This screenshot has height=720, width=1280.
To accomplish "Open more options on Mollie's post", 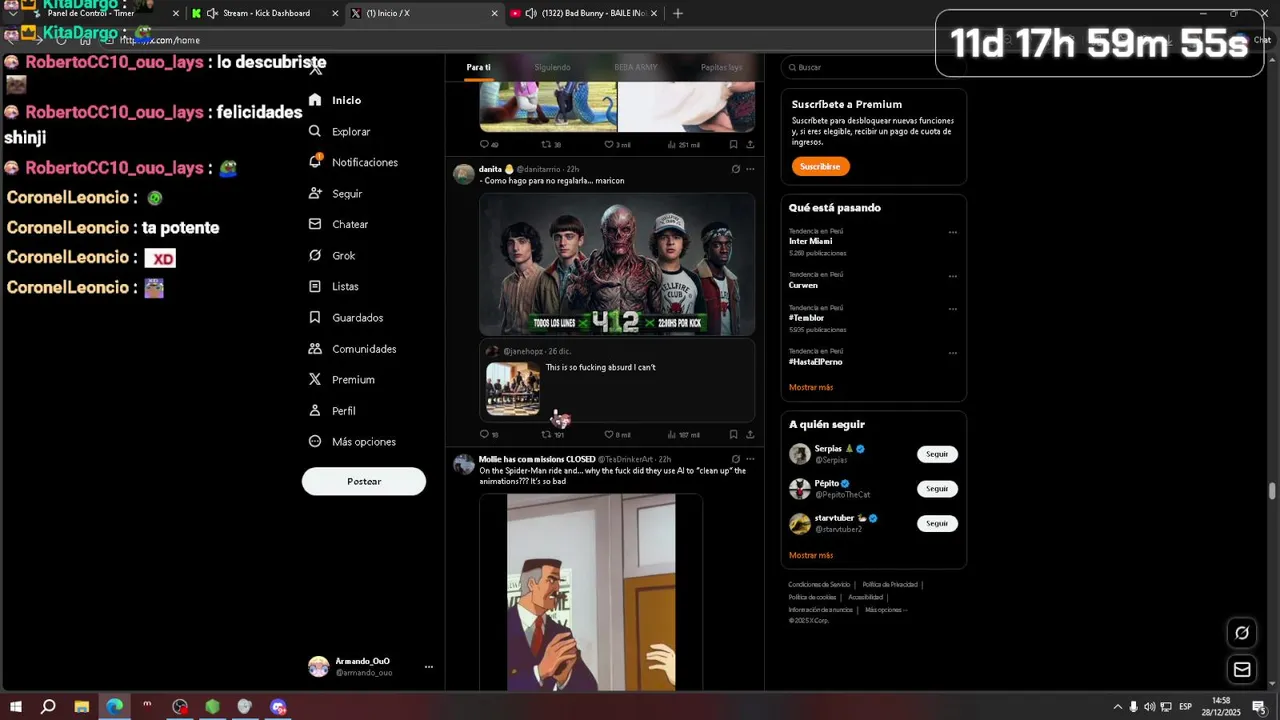I will click(750, 459).
